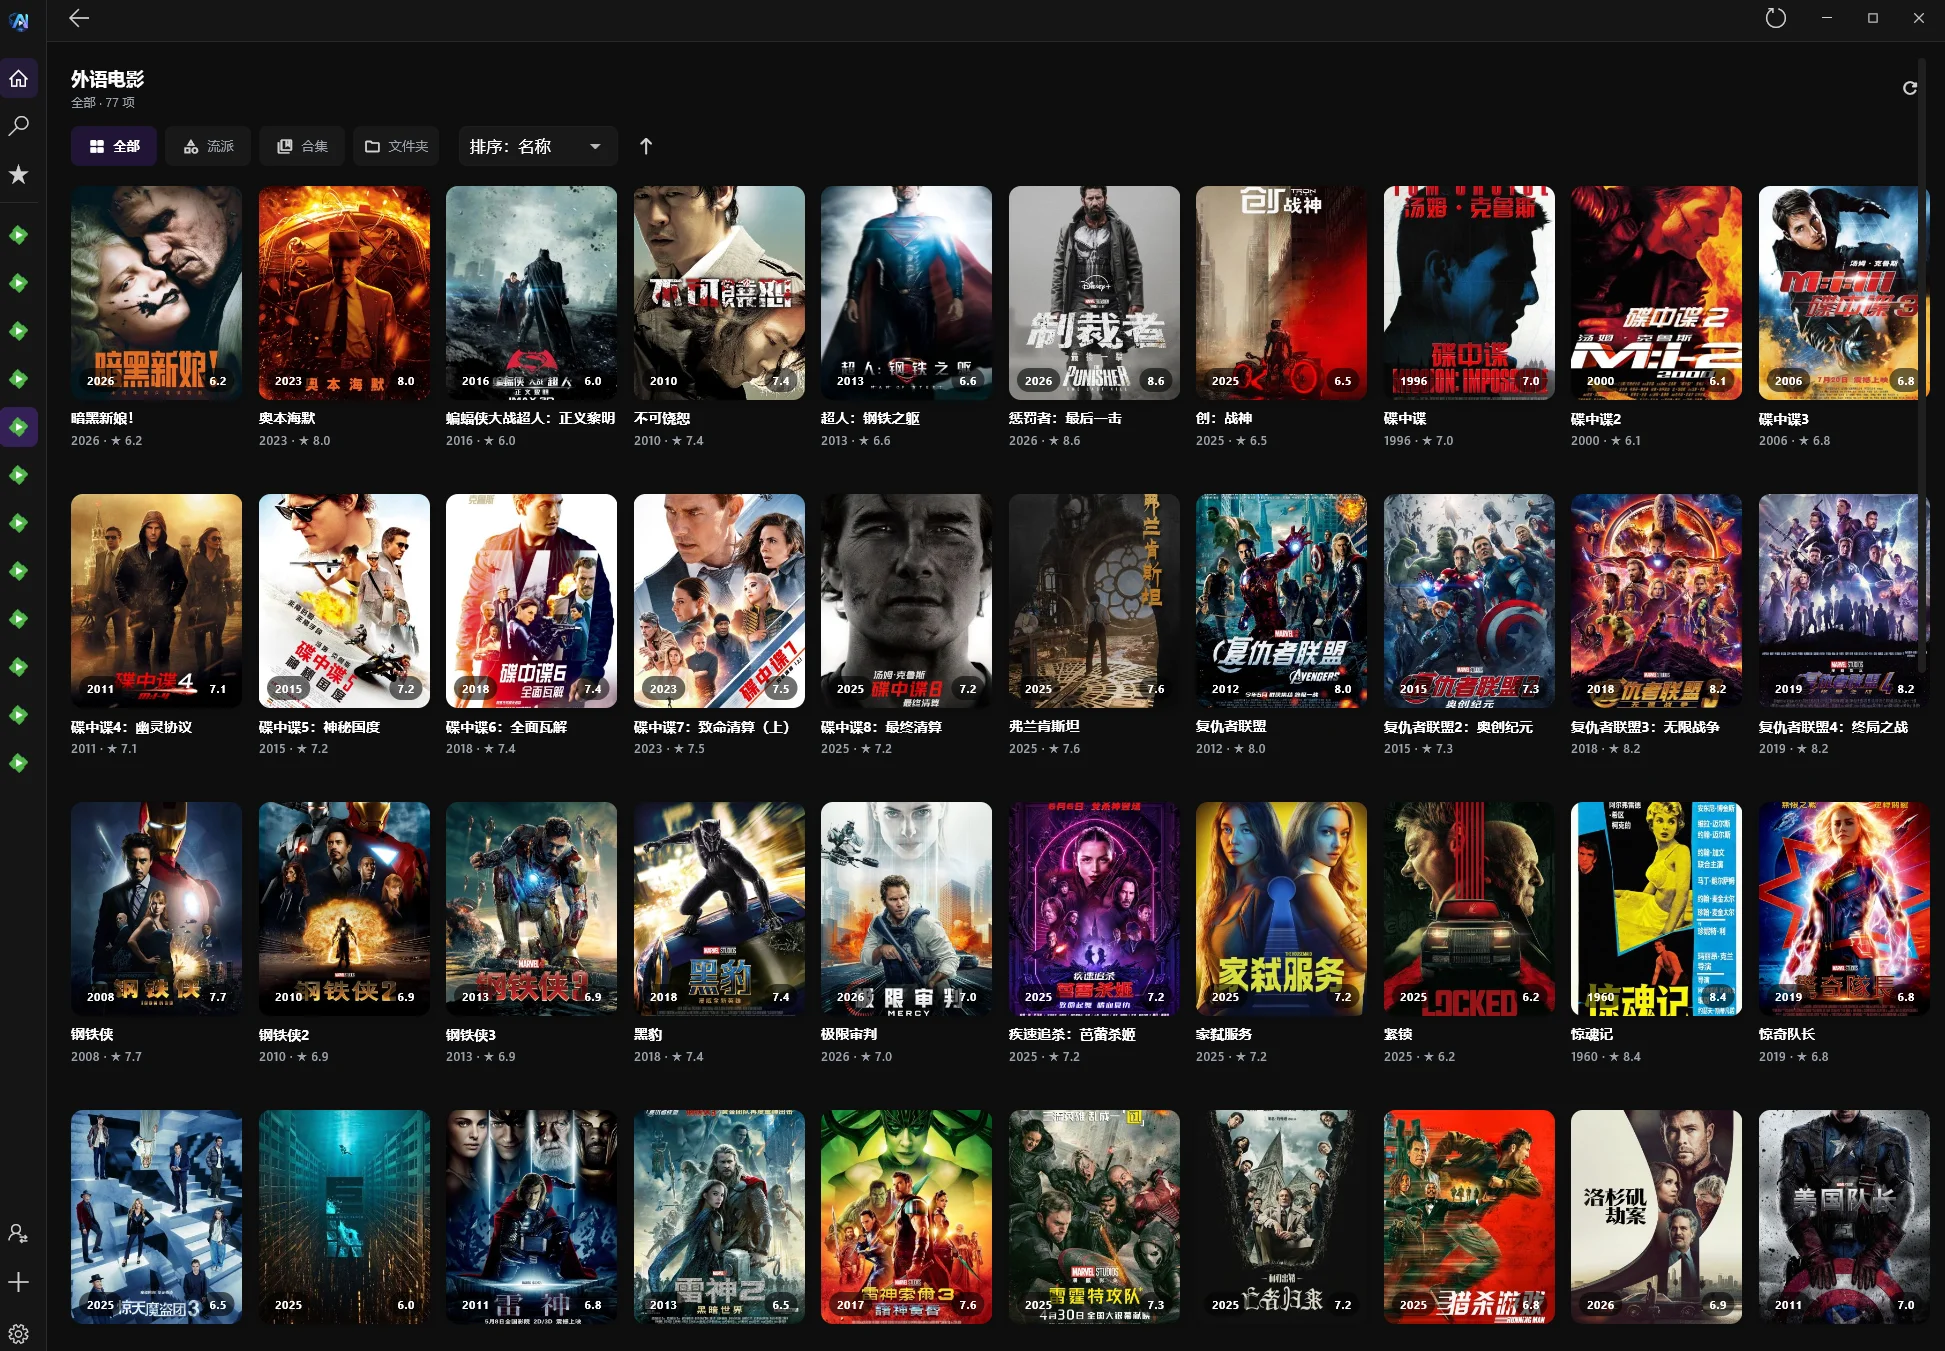Click the plus add icon in sidebar
The width and height of the screenshot is (1945, 1351).
(19, 1282)
